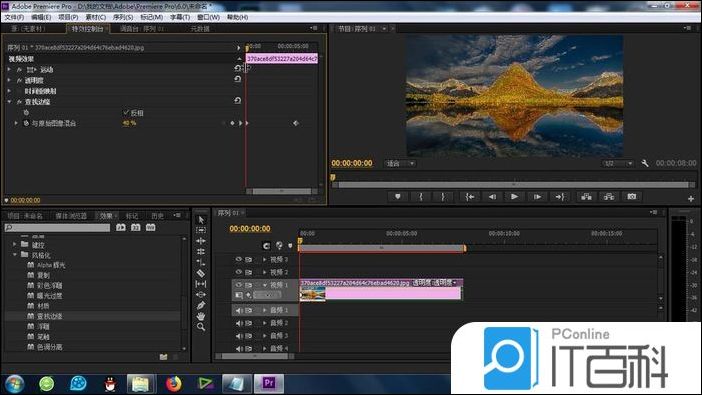
Task: Toggle the Invert checkbox under Find Edges
Action: click(x=126, y=112)
